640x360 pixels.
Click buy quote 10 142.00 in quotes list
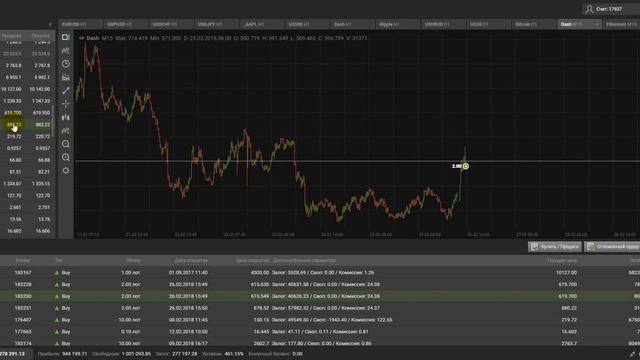(40, 89)
